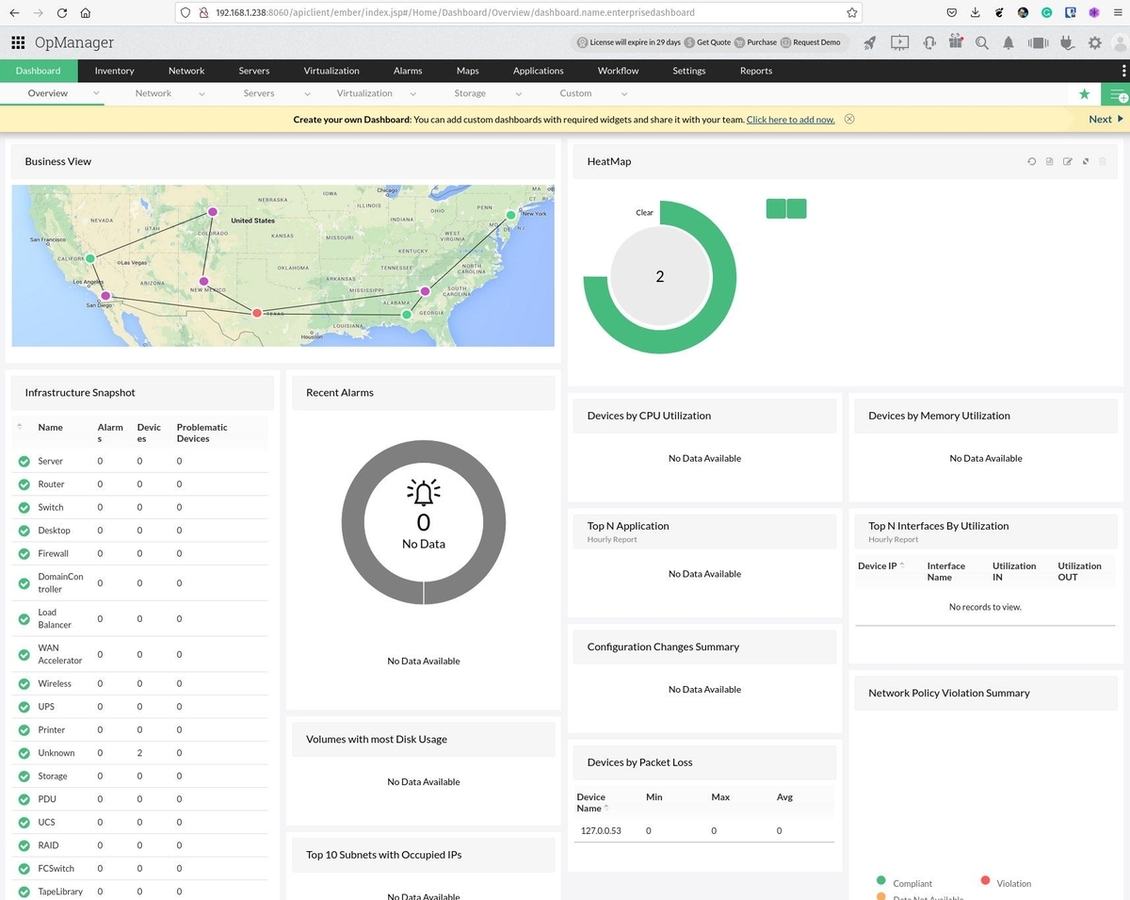Expand the Network dashboard dropdown
The height and width of the screenshot is (900, 1130).
point(201,93)
